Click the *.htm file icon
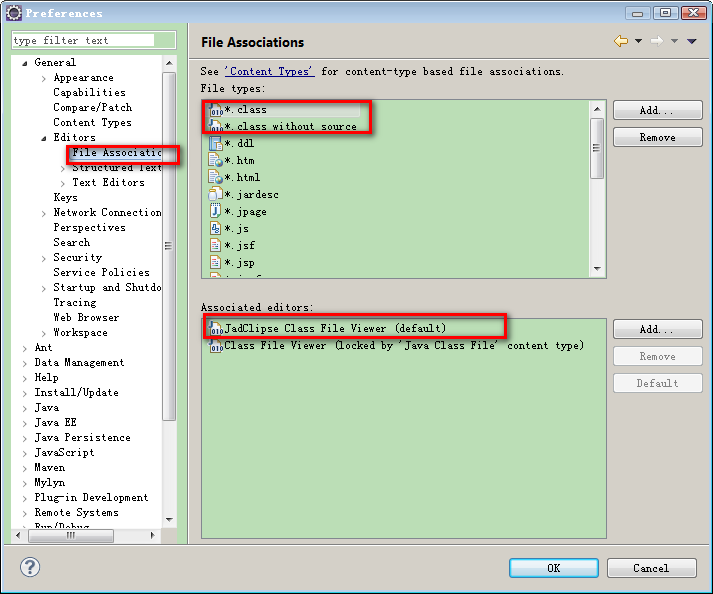This screenshot has width=713, height=594. click(x=216, y=160)
